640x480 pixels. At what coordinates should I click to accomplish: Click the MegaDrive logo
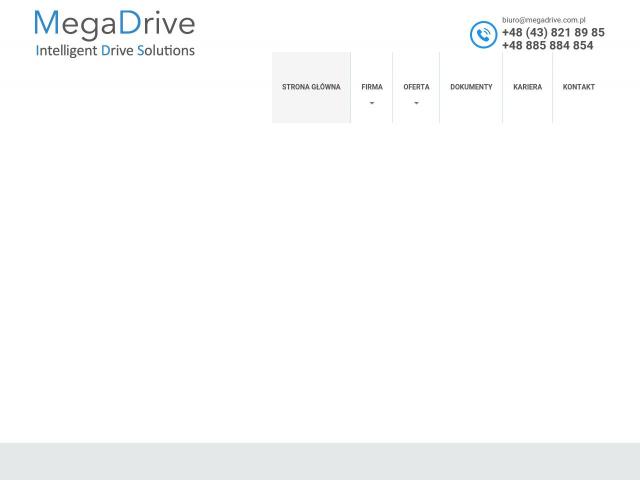point(115,33)
